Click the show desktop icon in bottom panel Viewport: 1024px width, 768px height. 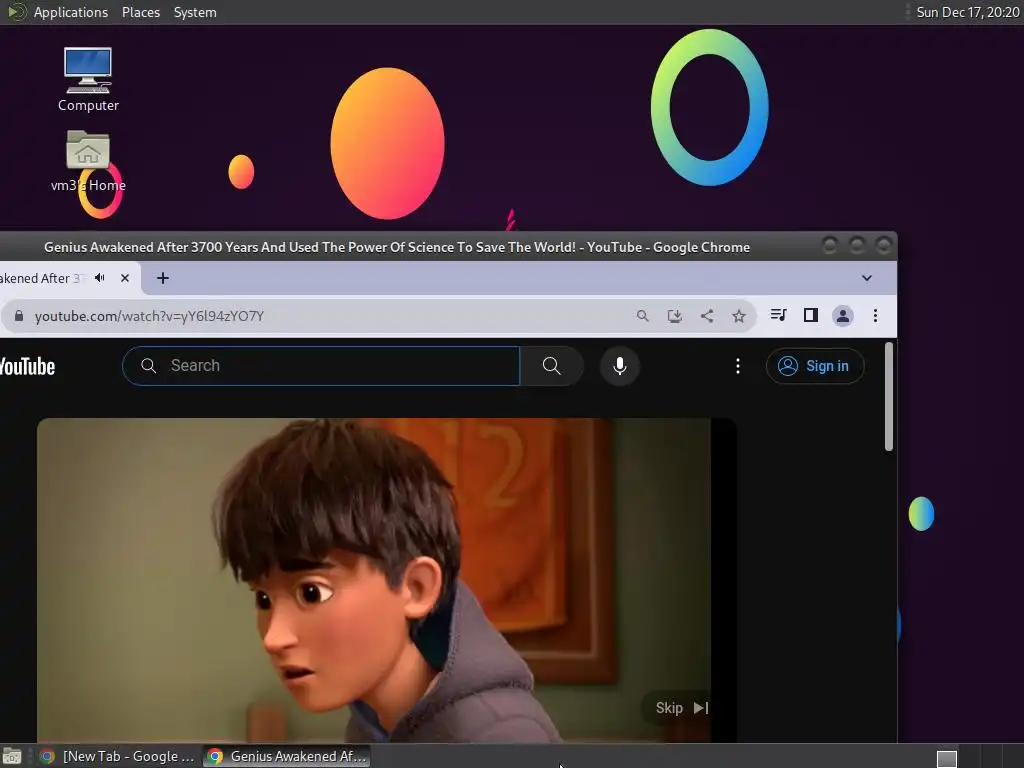tap(12, 756)
